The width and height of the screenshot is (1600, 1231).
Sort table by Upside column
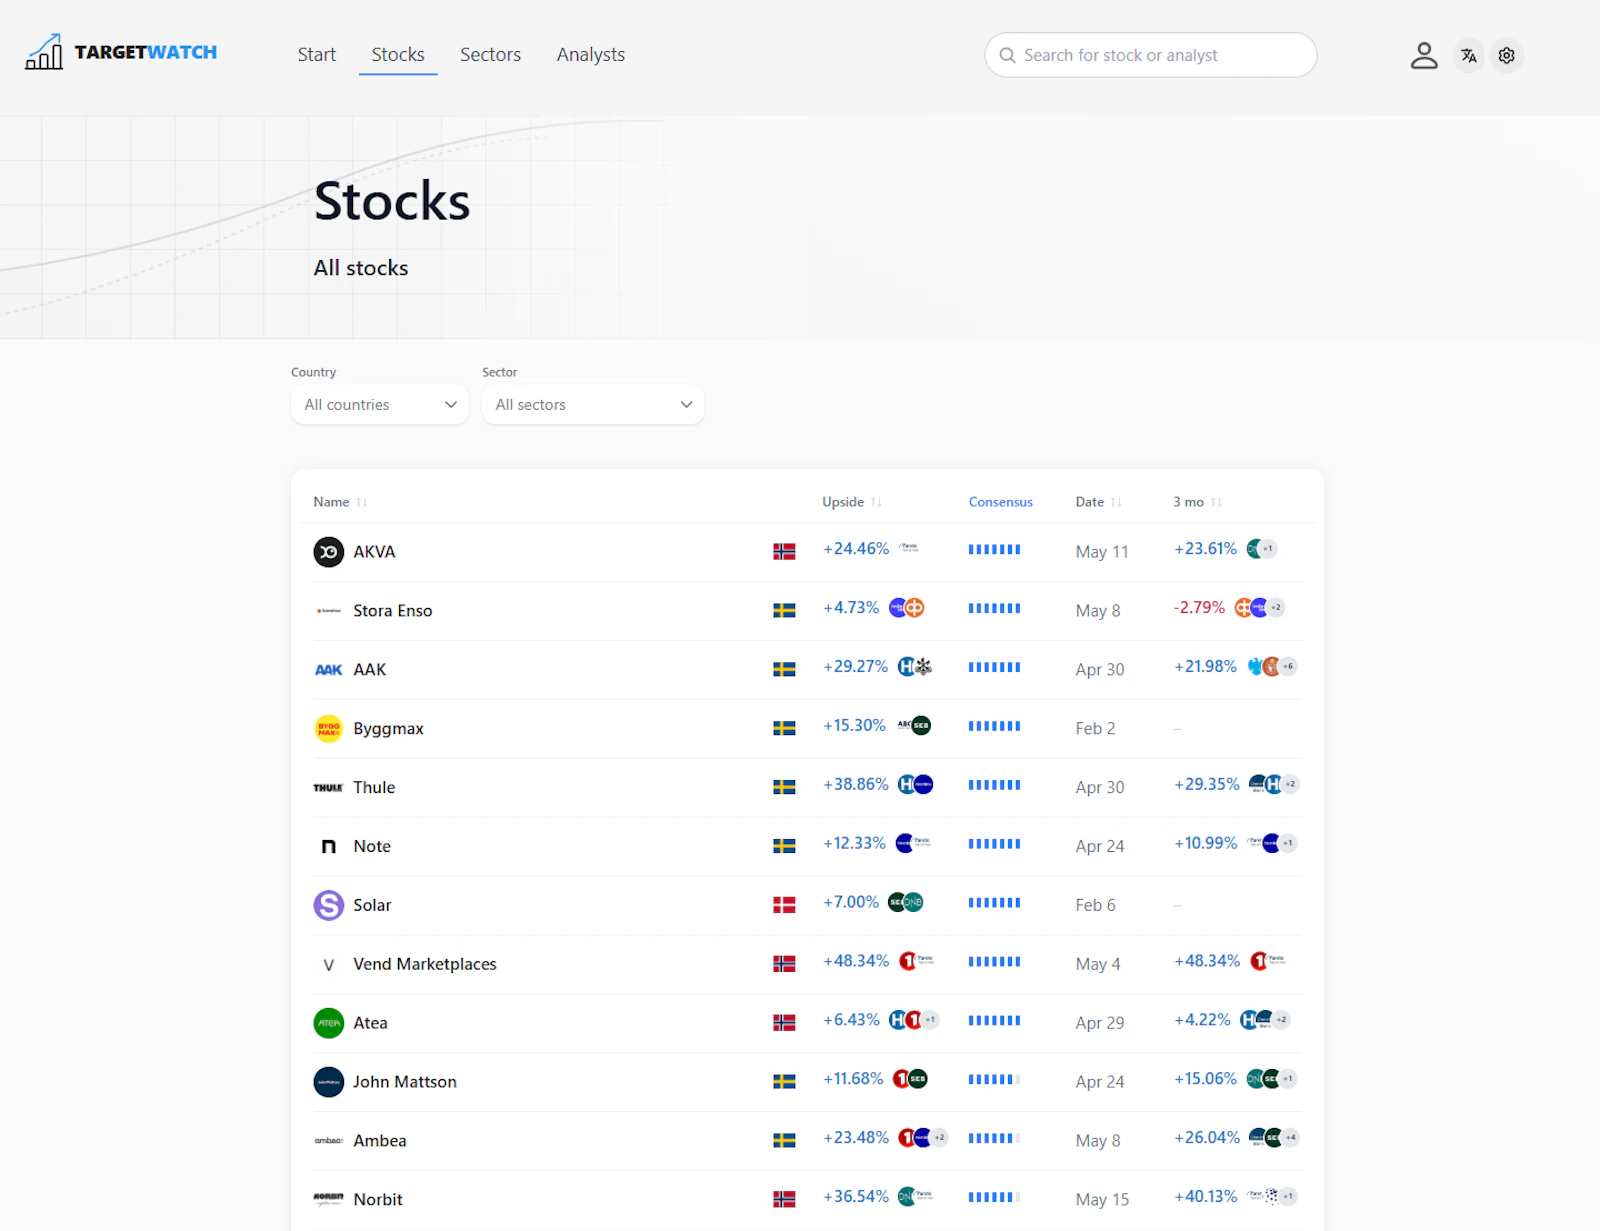[x=852, y=502]
